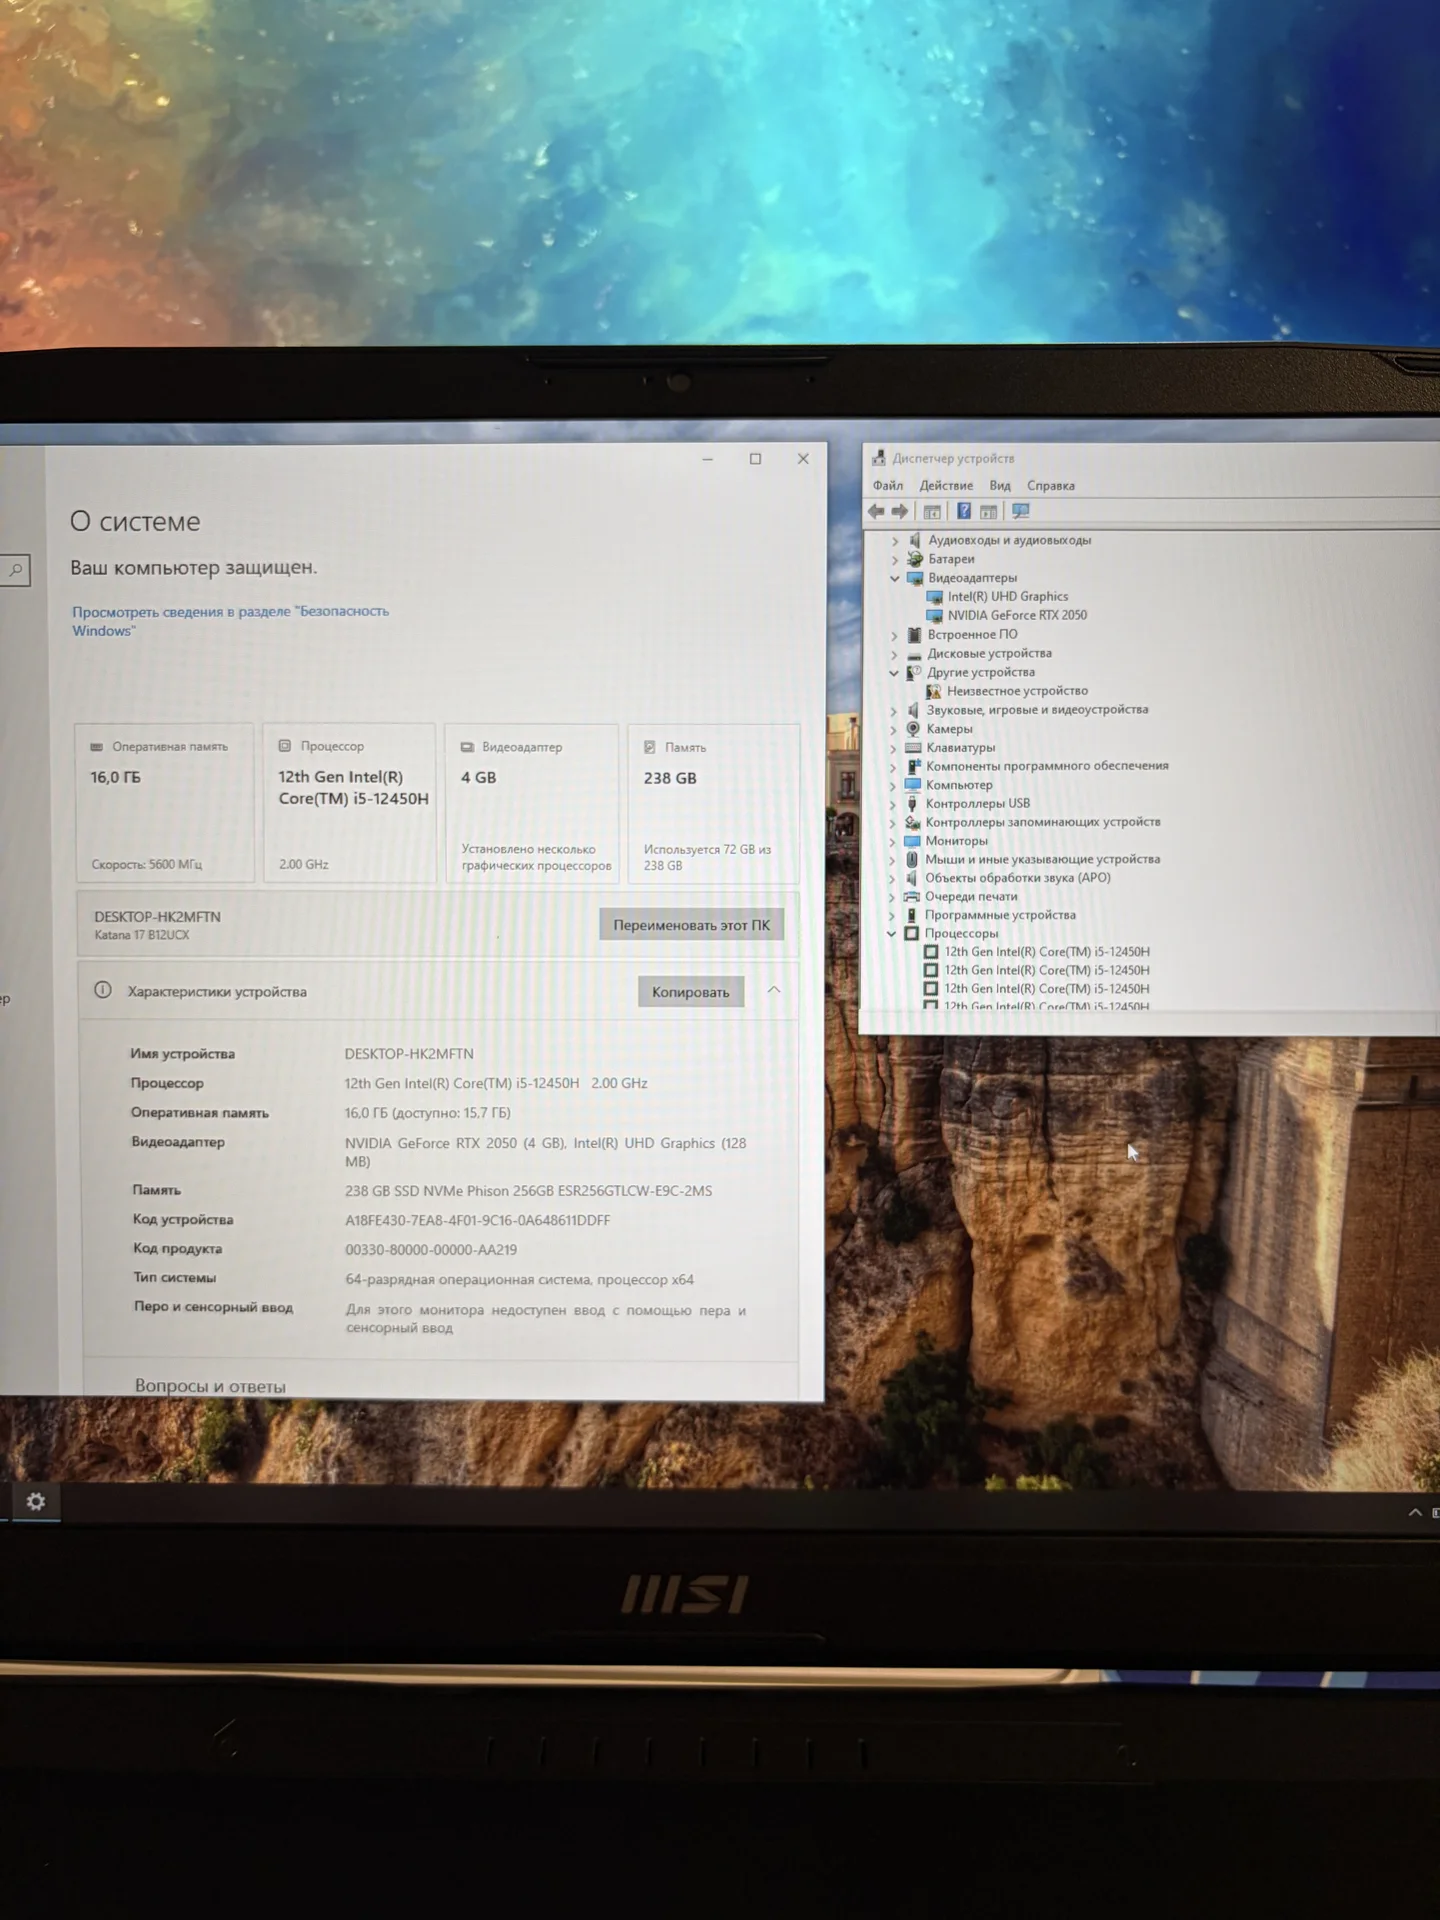Show hidden tray icons with the taskbar chevron
The width and height of the screenshot is (1440, 1920).
pyautogui.click(x=1415, y=1513)
